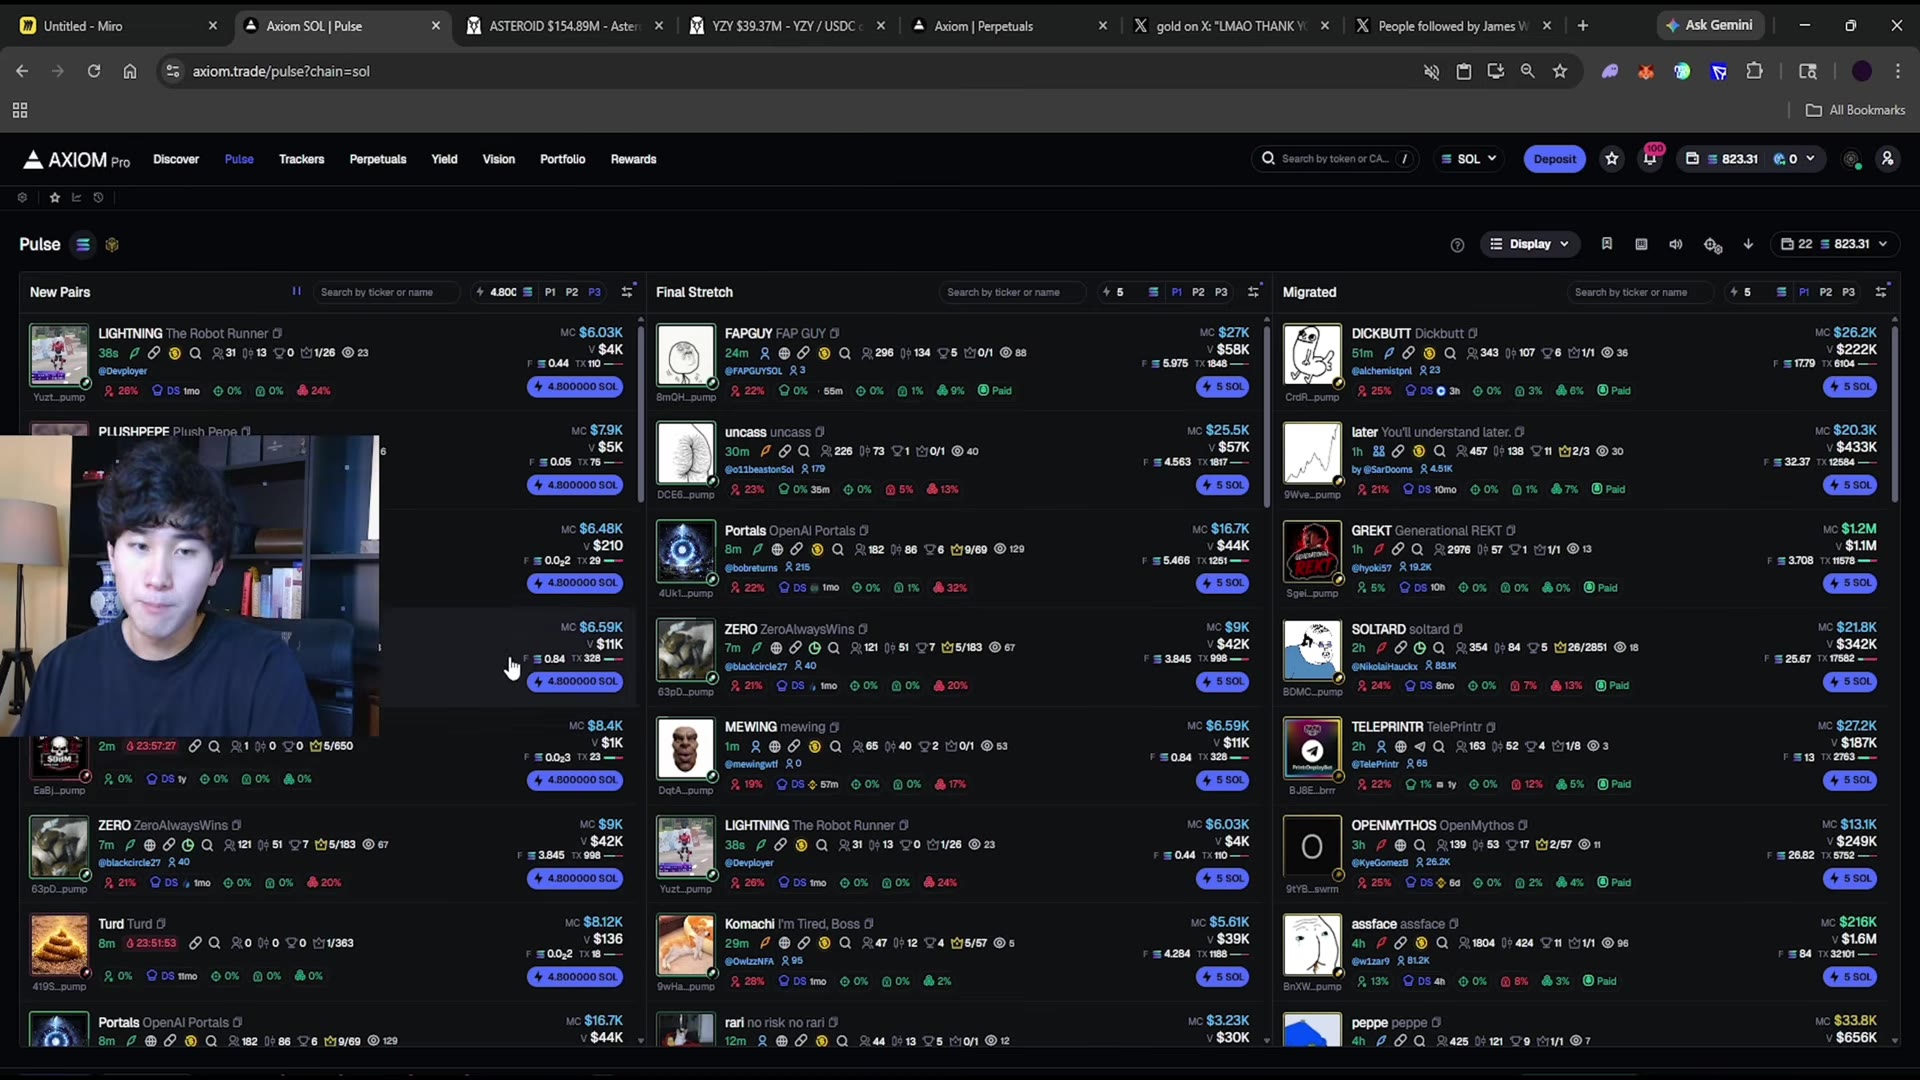Select P2 preset in Final Stretch
The width and height of the screenshot is (1920, 1080).
coord(1198,292)
